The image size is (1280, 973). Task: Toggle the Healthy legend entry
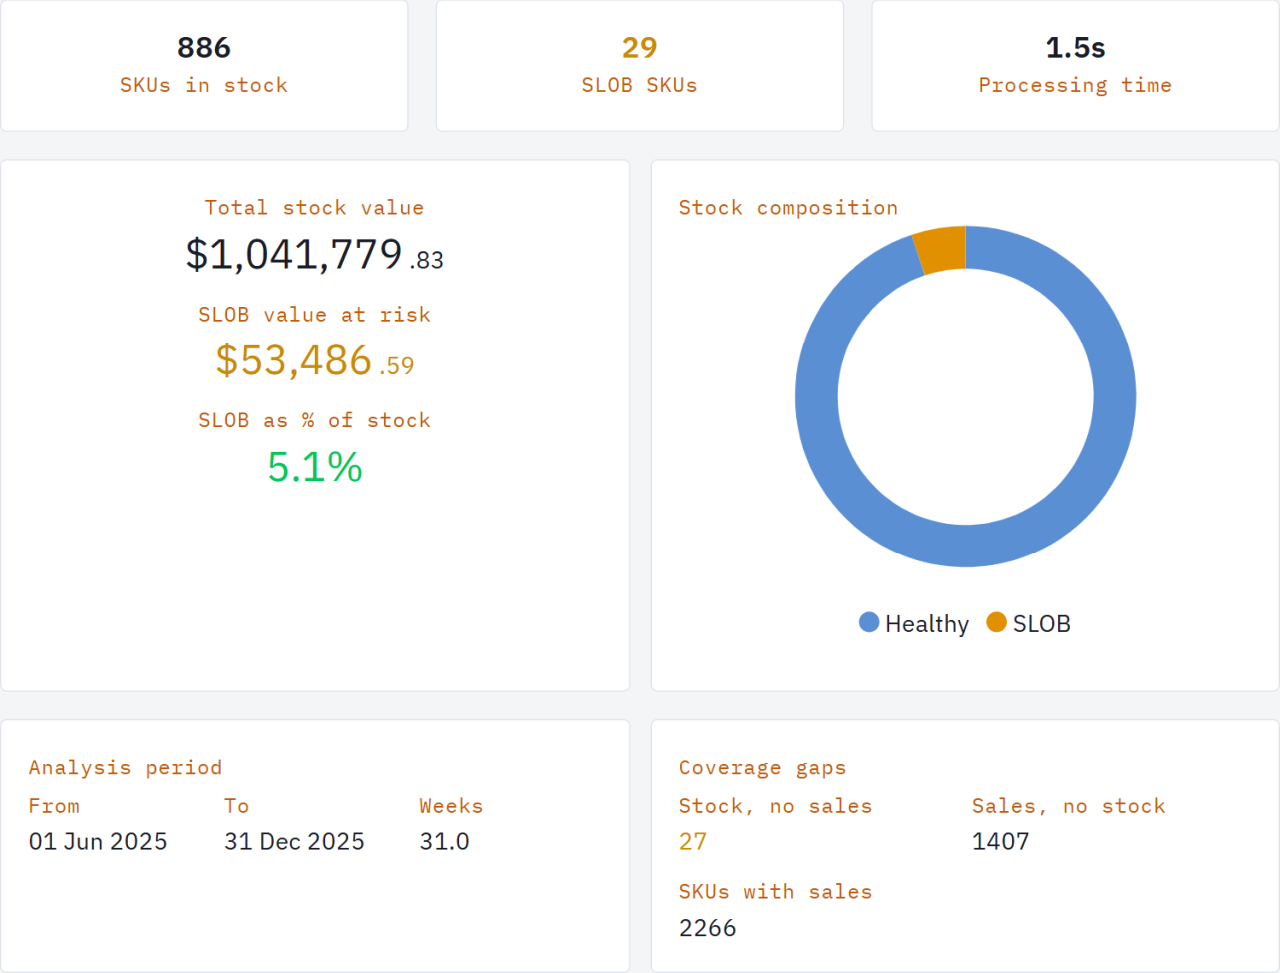click(x=925, y=623)
